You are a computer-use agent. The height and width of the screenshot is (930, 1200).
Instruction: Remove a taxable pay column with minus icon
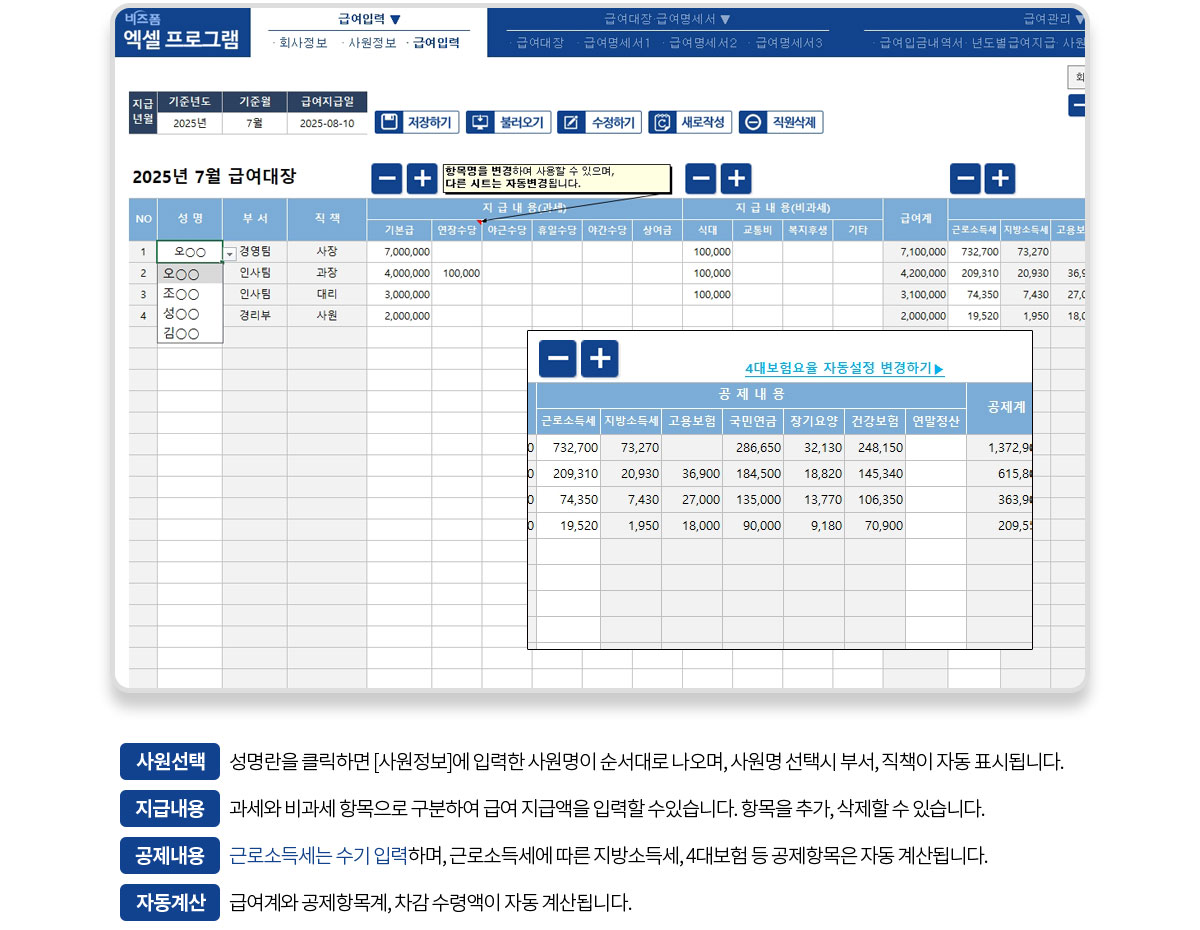(x=387, y=179)
